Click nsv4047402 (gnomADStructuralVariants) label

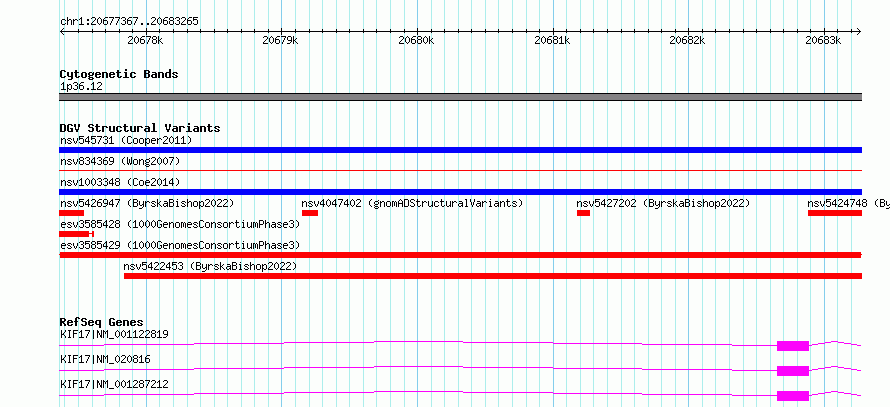tap(412, 203)
